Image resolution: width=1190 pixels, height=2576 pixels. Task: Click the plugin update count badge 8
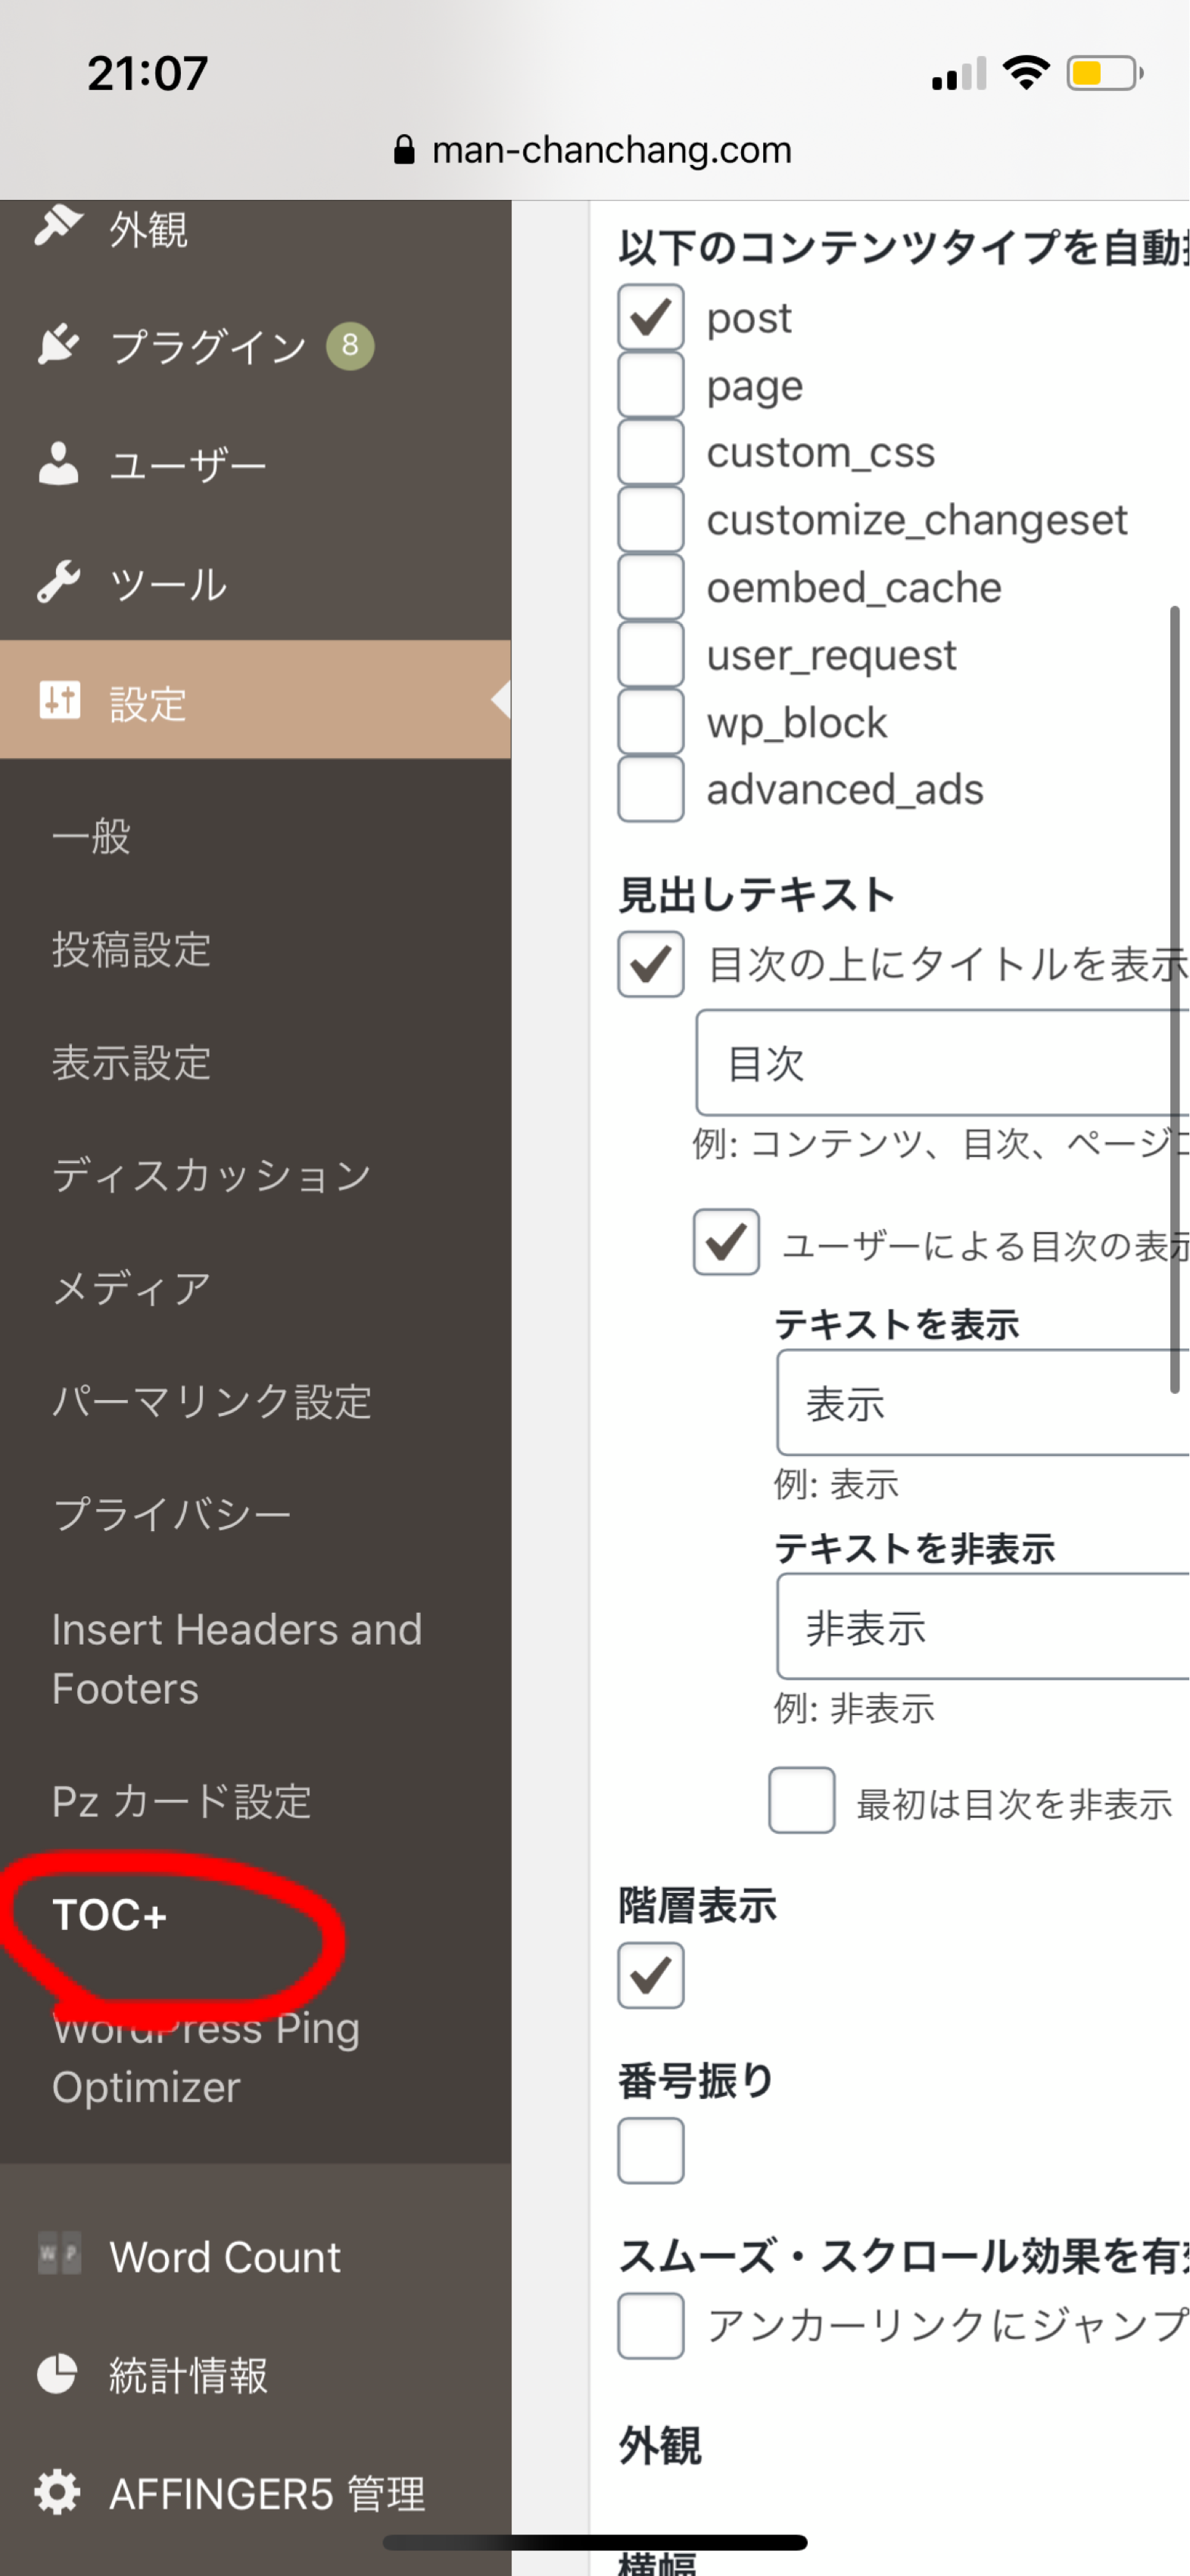tap(350, 346)
